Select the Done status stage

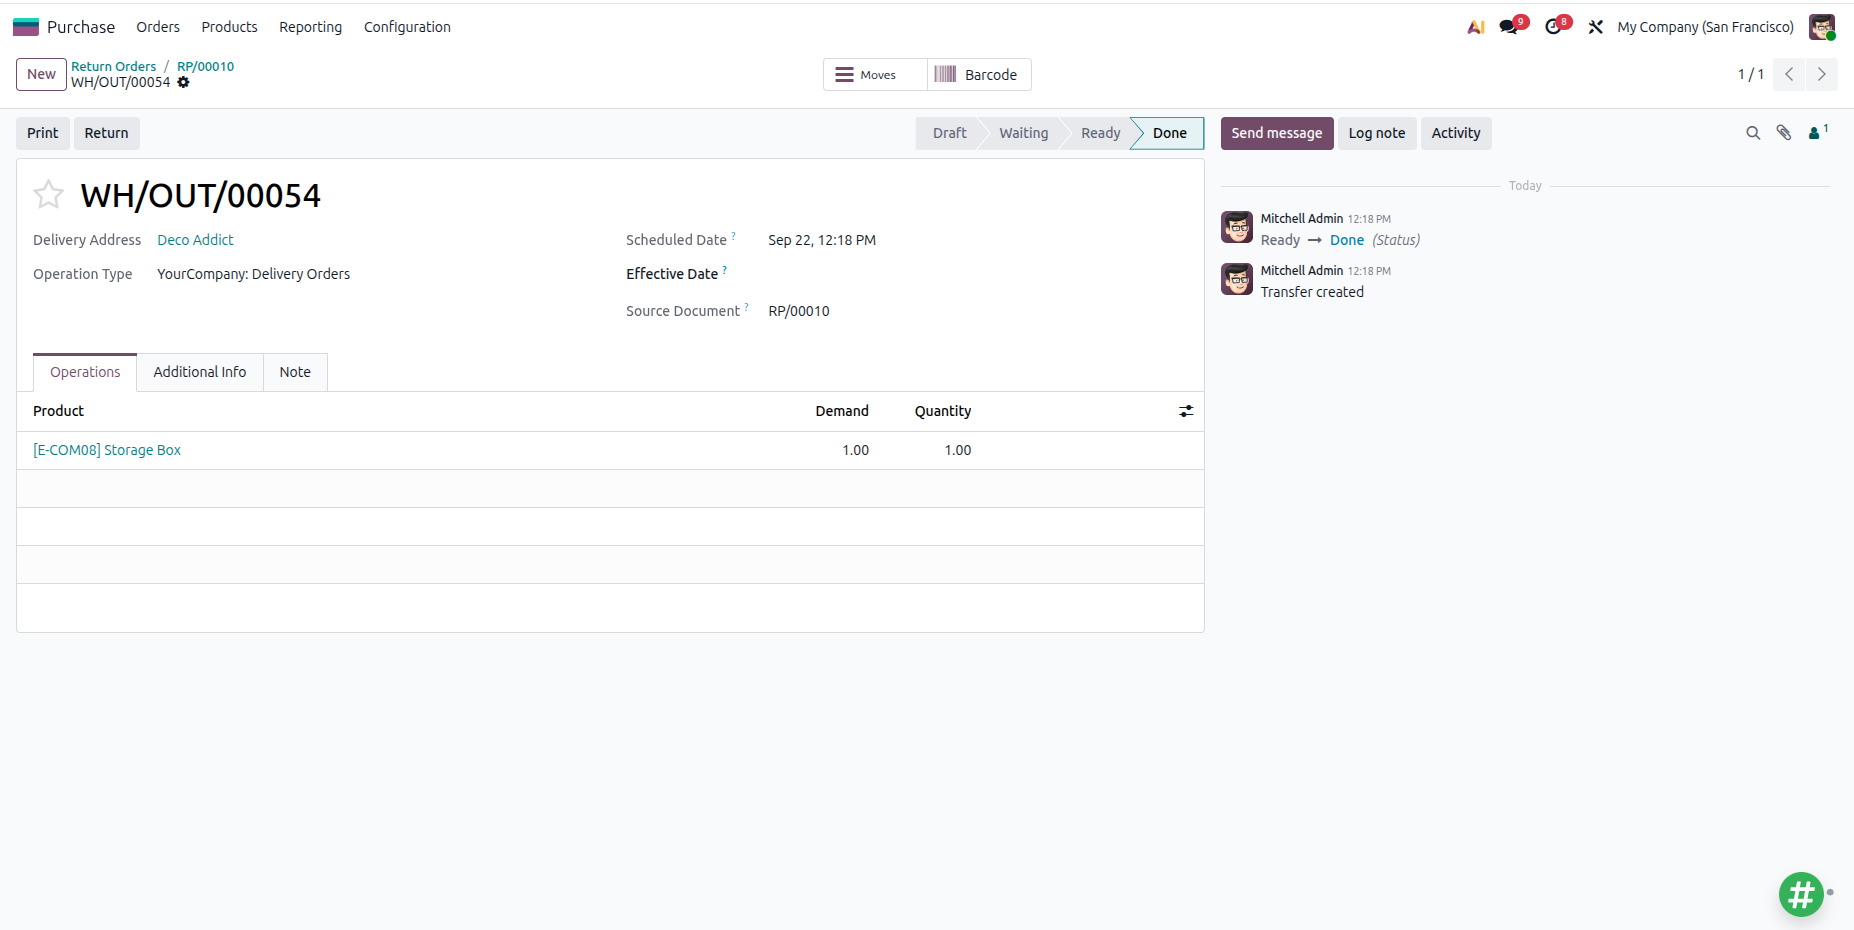[1168, 133]
